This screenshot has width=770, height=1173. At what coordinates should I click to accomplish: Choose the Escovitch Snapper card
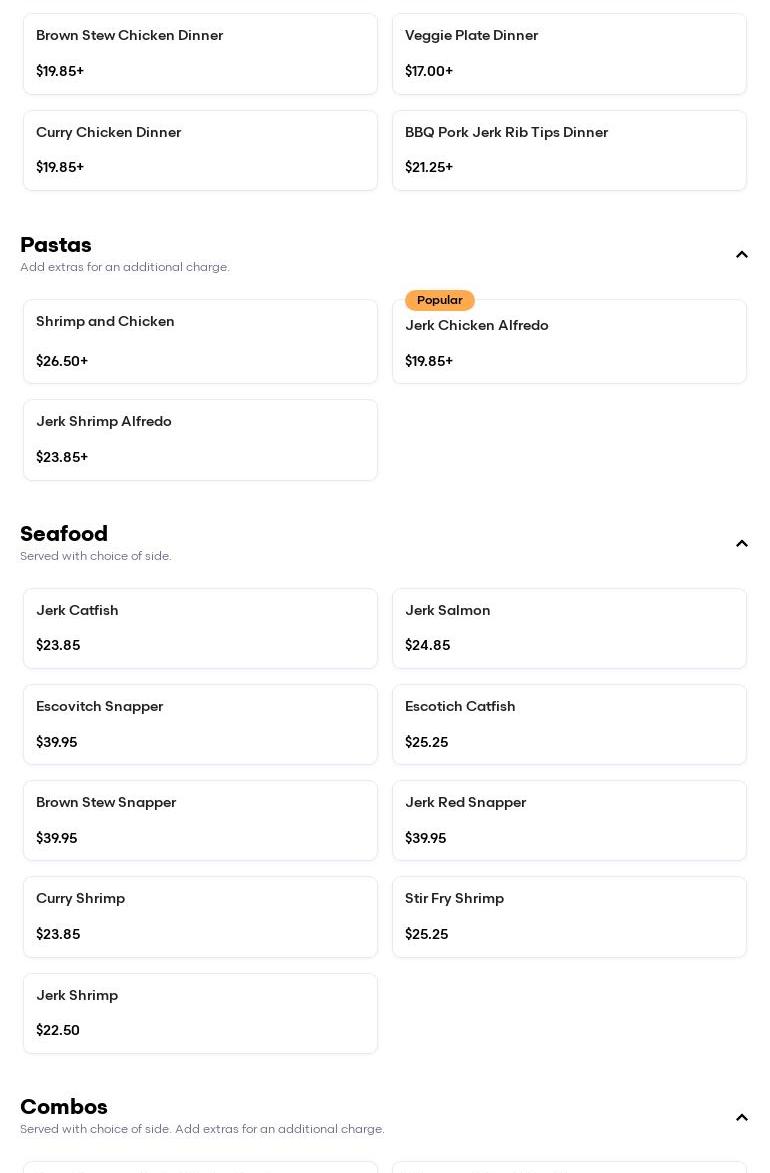pos(200,724)
